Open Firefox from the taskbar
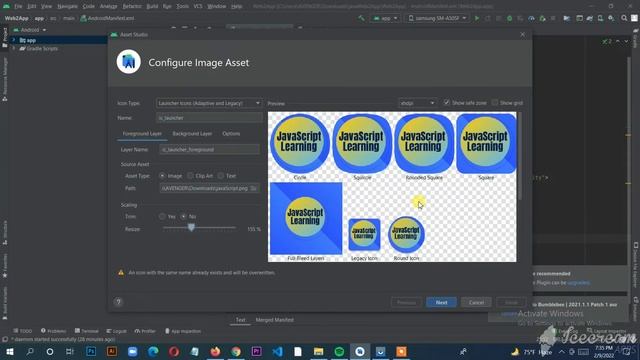The height and width of the screenshot is (360, 640). pyautogui.click(x=216, y=351)
